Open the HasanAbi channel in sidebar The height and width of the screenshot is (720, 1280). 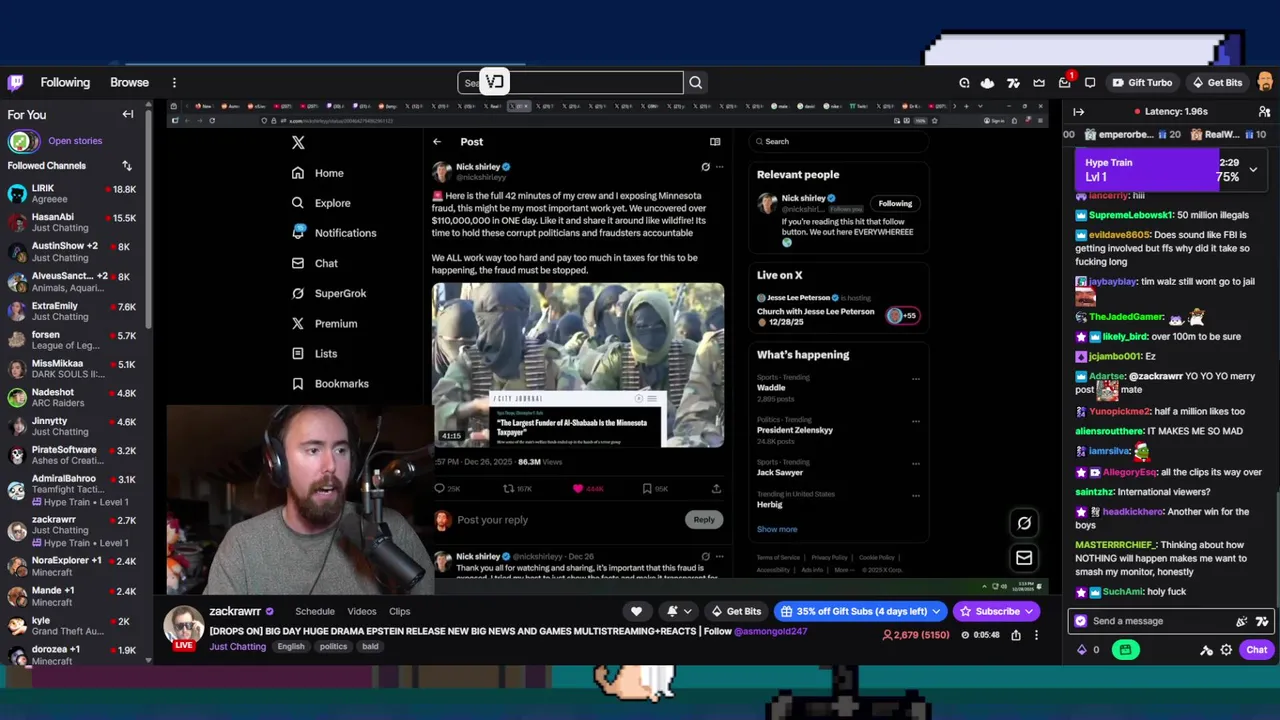pos(75,223)
